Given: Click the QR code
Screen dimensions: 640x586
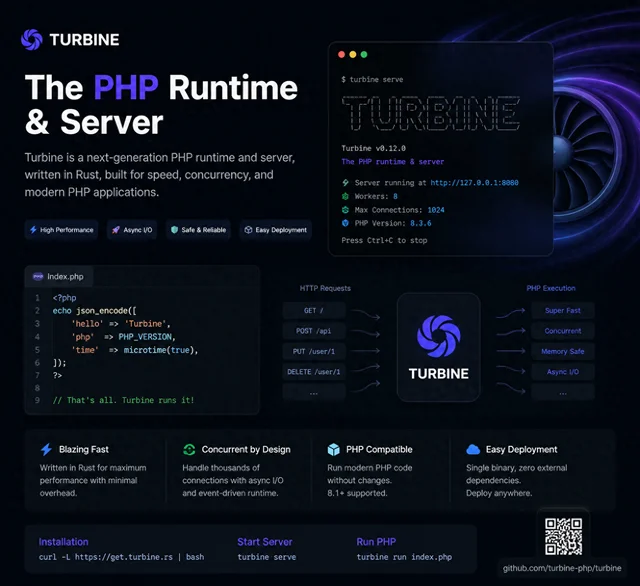Looking at the screenshot, I should (x=563, y=536).
